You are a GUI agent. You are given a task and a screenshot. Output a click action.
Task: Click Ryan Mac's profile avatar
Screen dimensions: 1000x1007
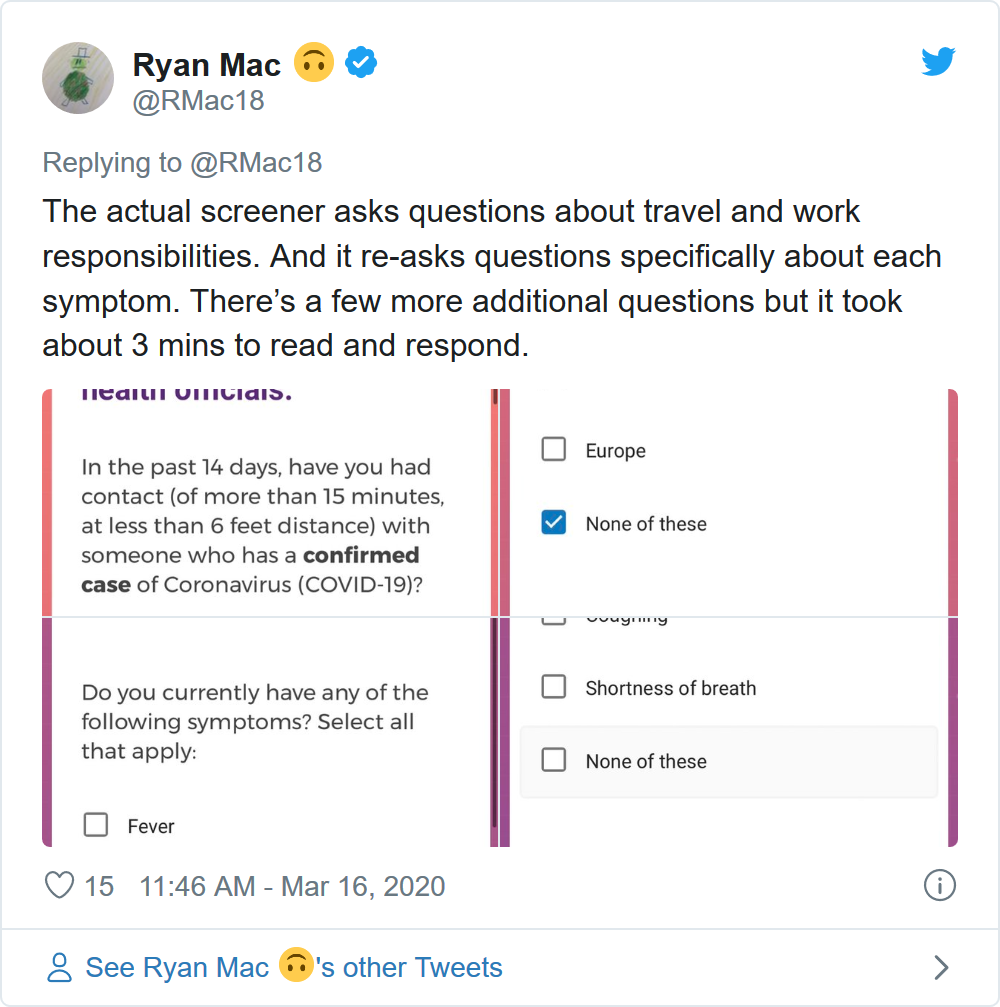coord(77,78)
